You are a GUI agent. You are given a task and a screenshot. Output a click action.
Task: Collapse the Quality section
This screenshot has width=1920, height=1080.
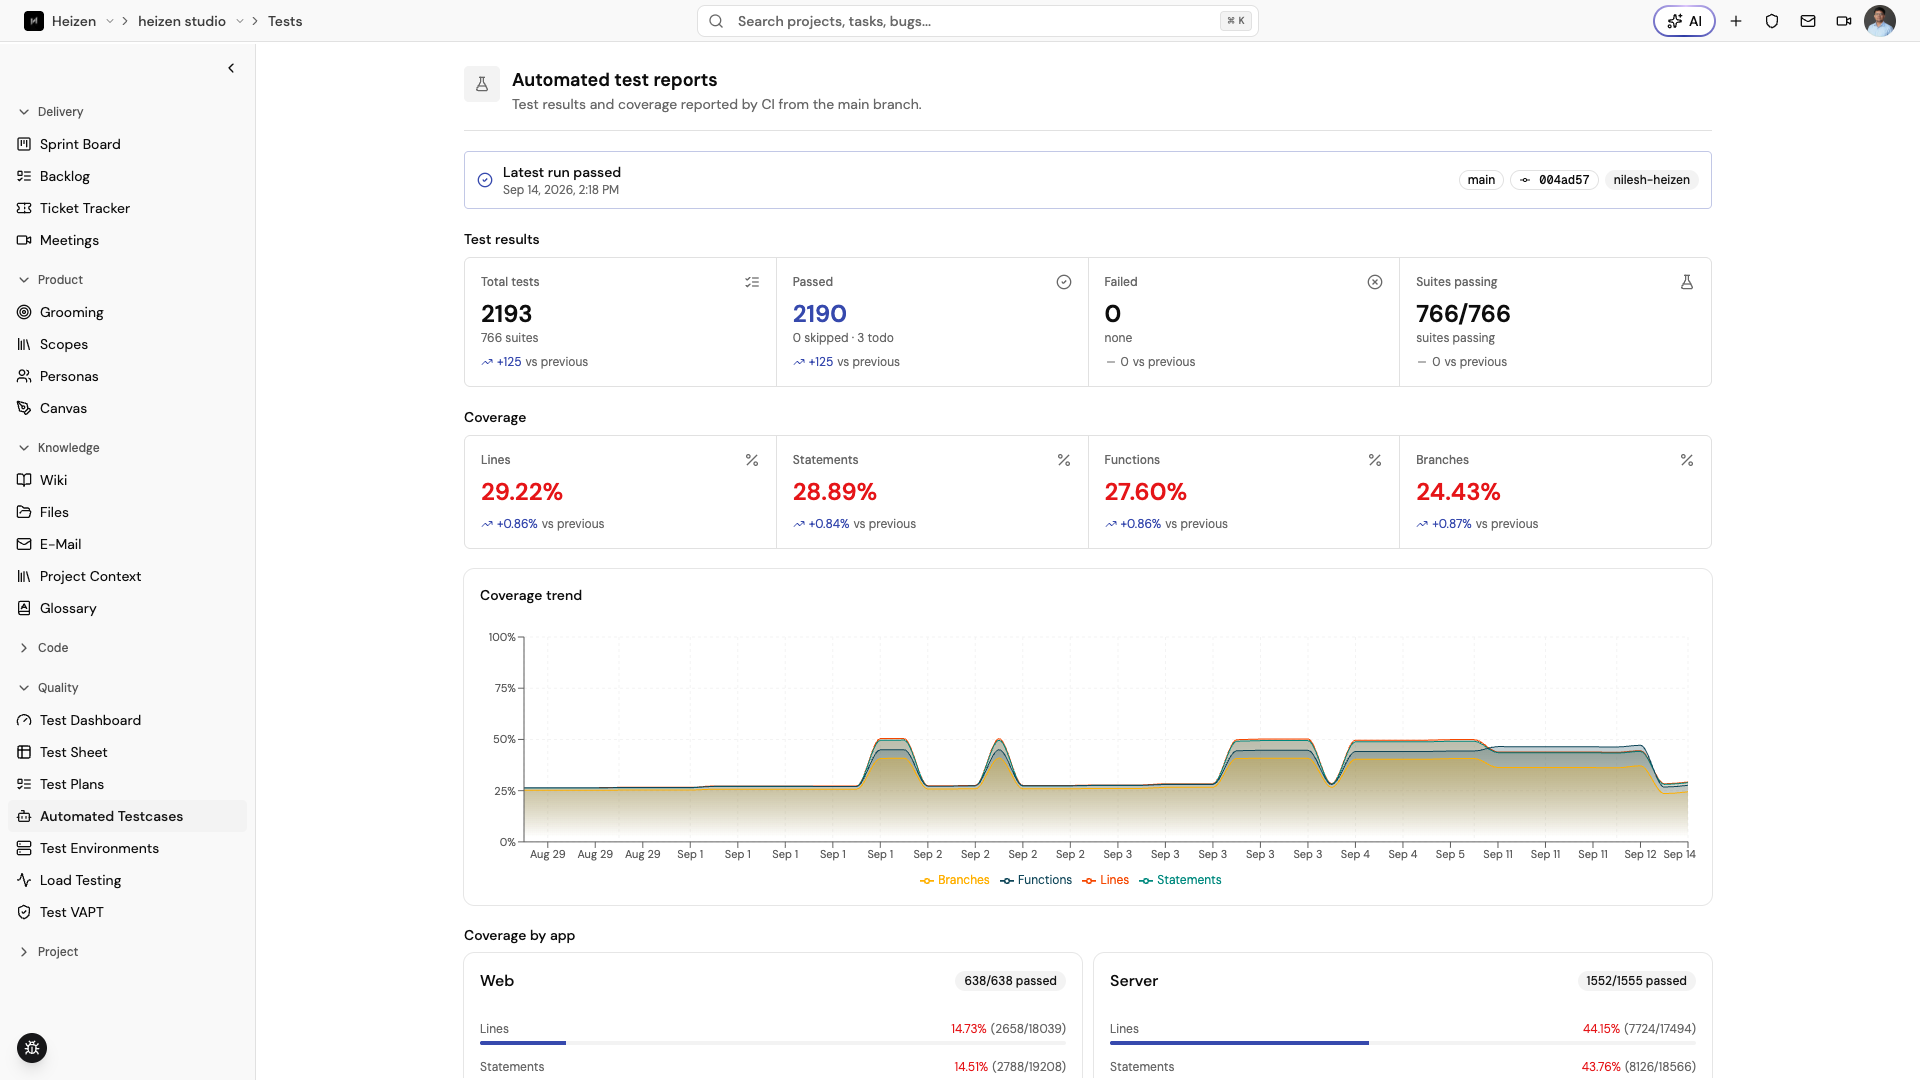click(x=48, y=688)
